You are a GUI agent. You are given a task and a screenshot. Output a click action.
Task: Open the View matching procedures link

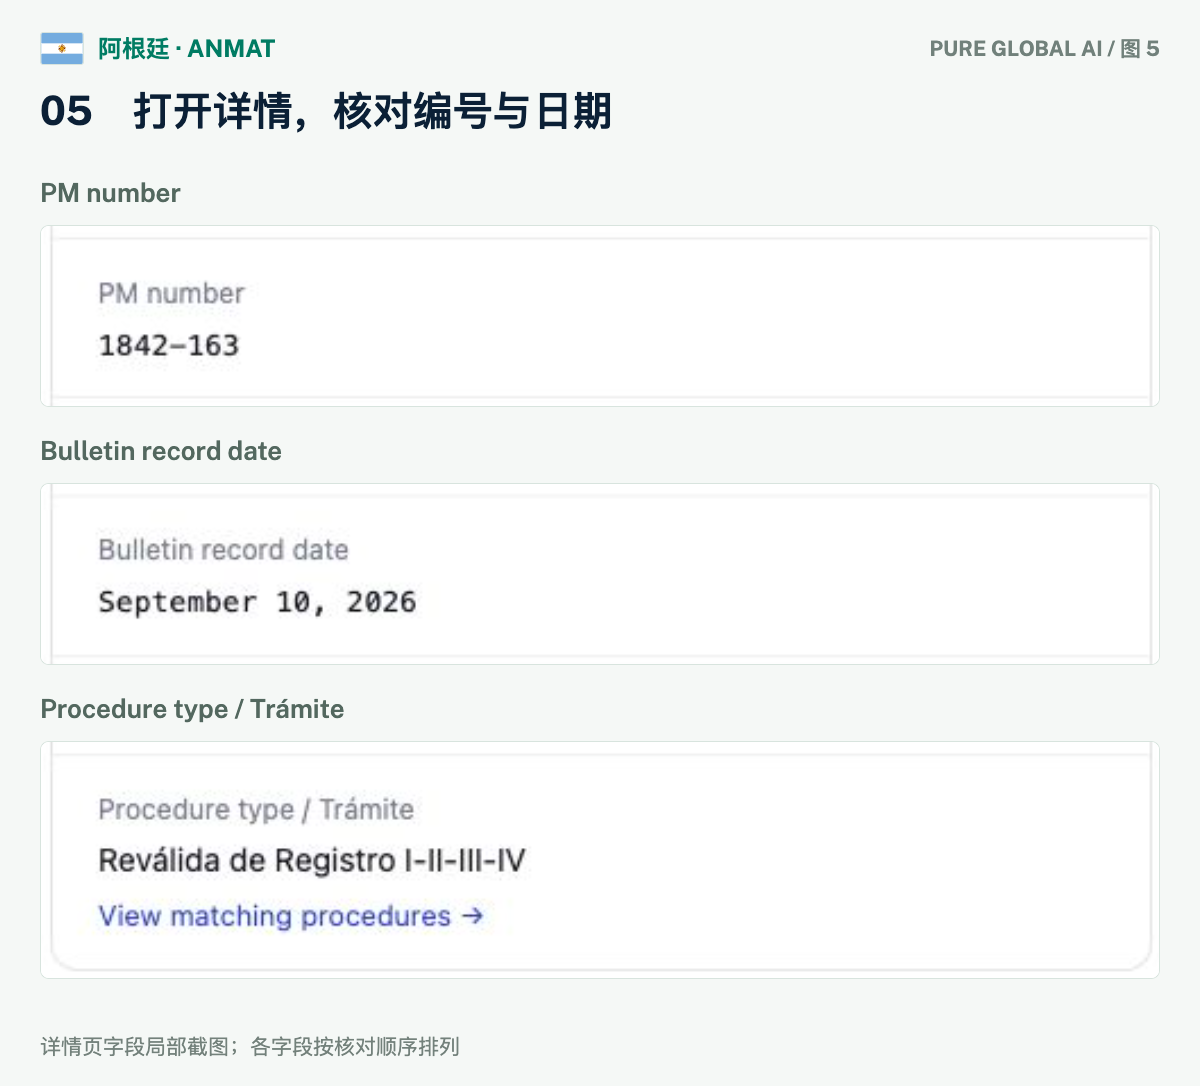pos(291,916)
